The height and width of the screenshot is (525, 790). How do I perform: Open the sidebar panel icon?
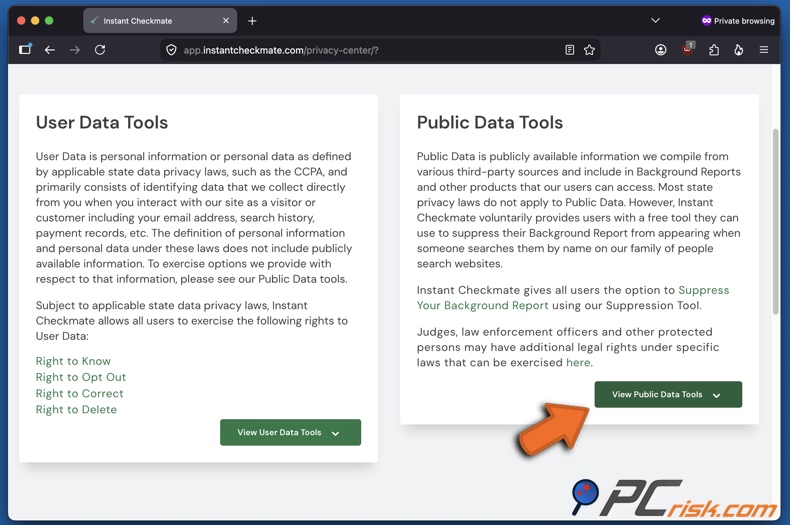coord(25,49)
